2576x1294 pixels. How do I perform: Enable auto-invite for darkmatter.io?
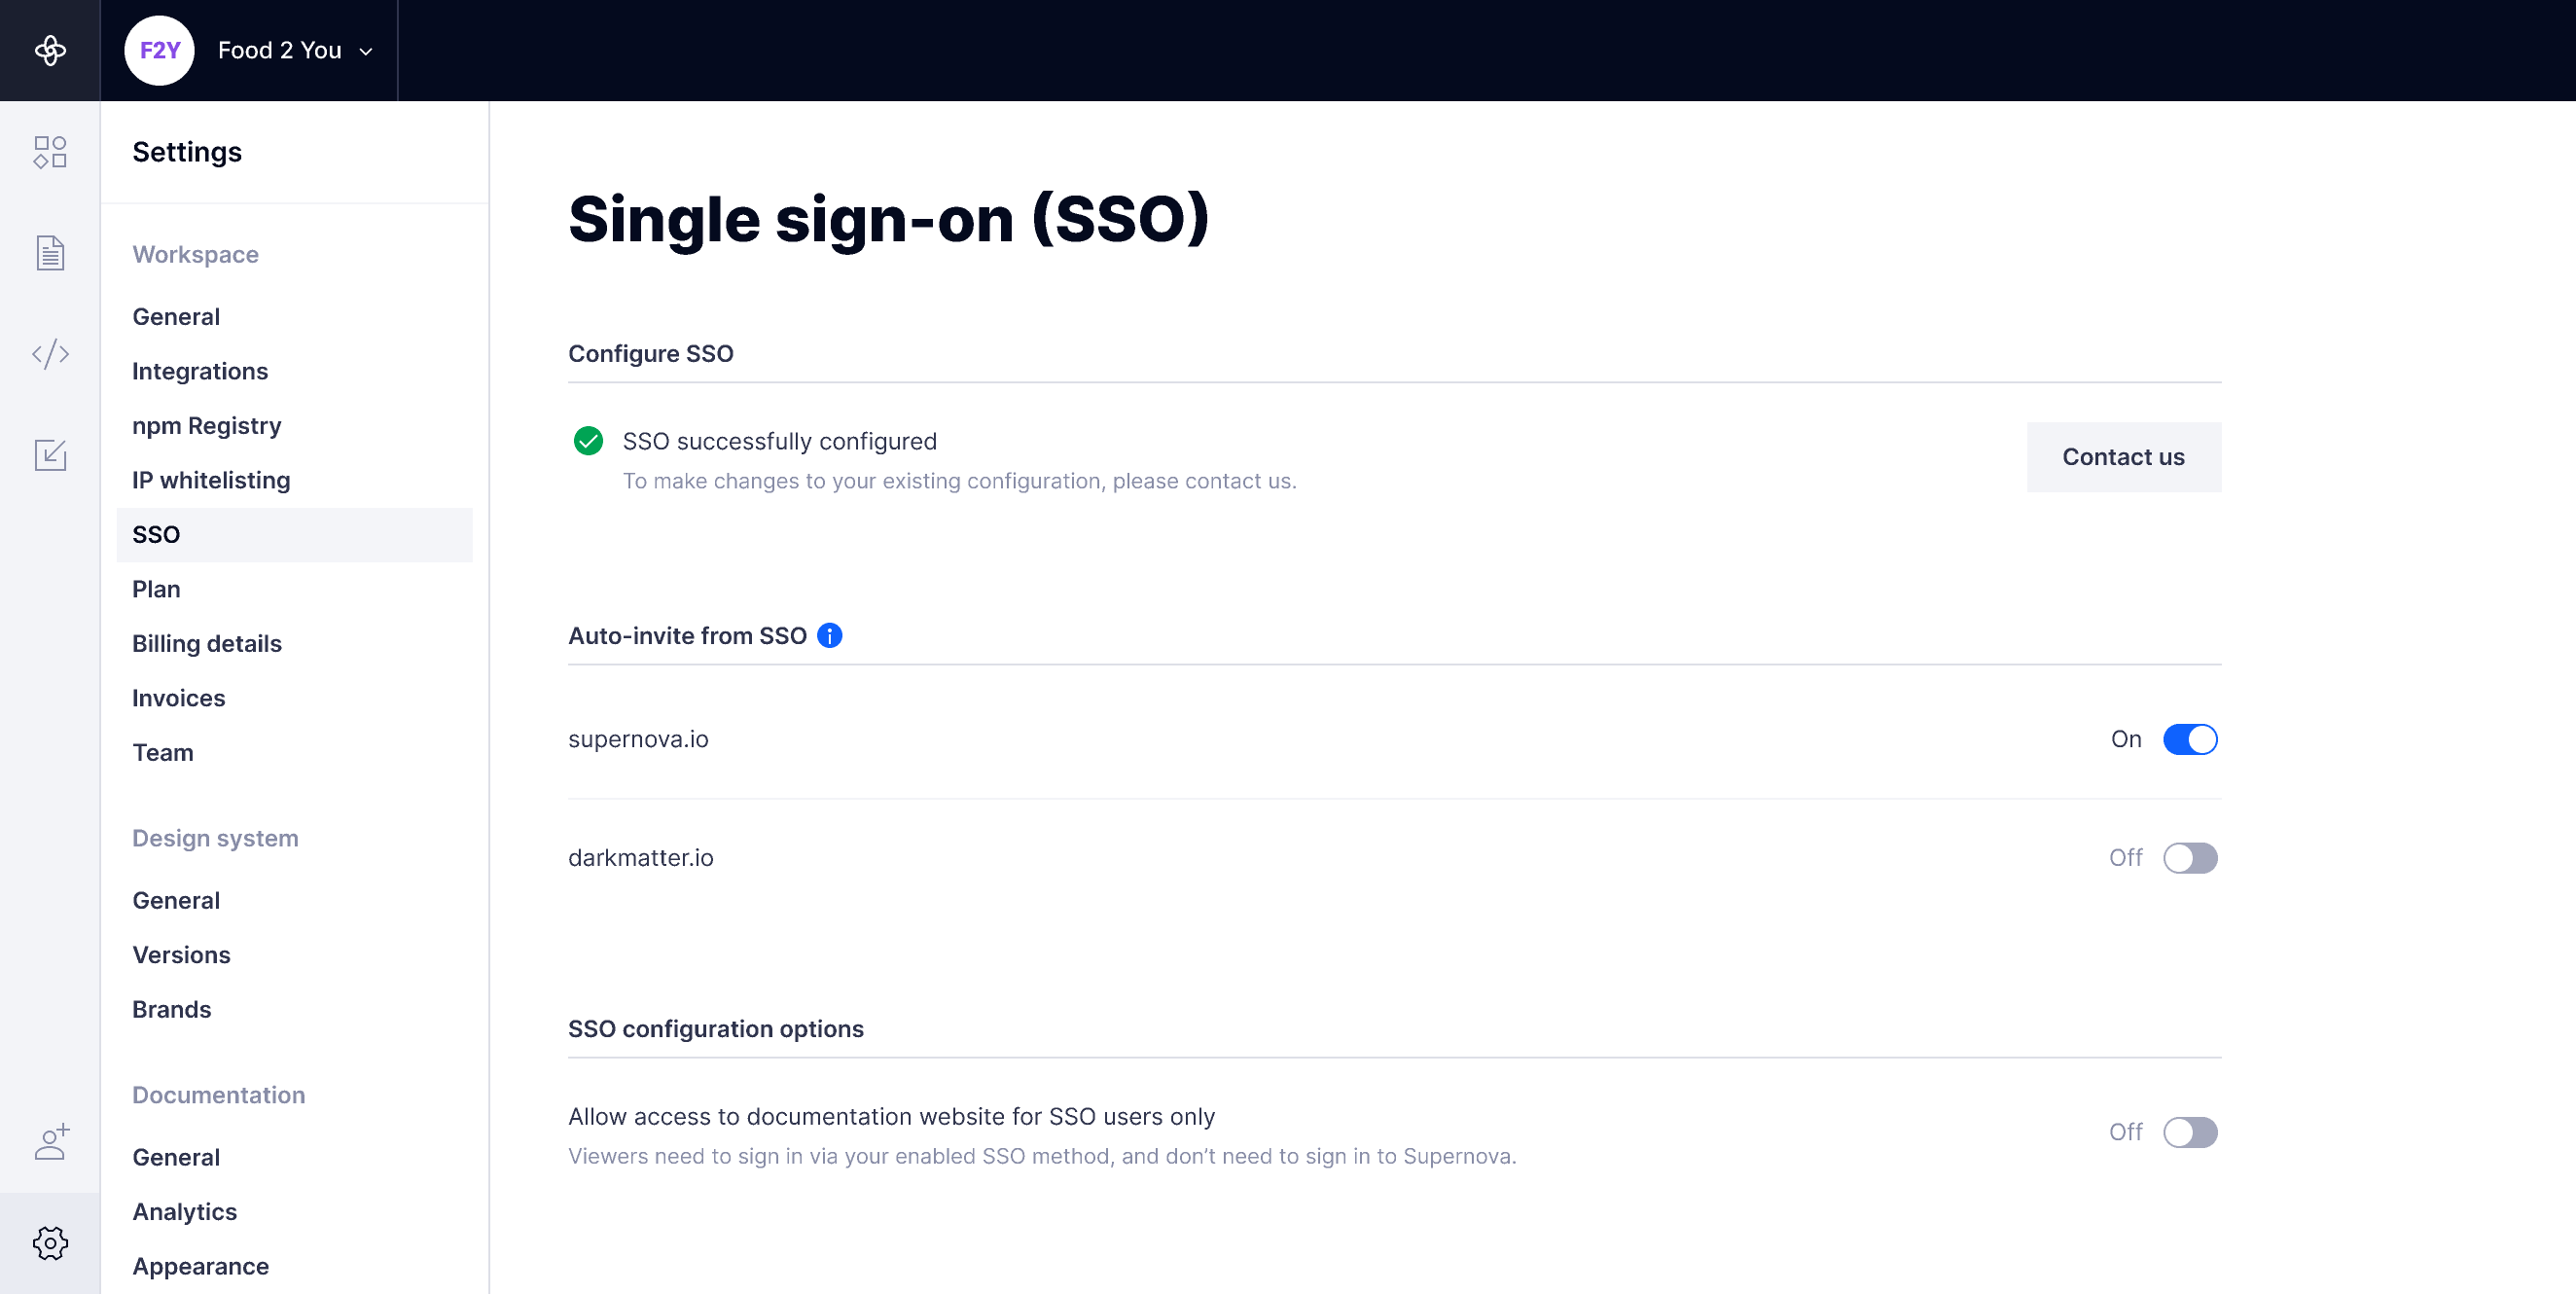(x=2190, y=858)
